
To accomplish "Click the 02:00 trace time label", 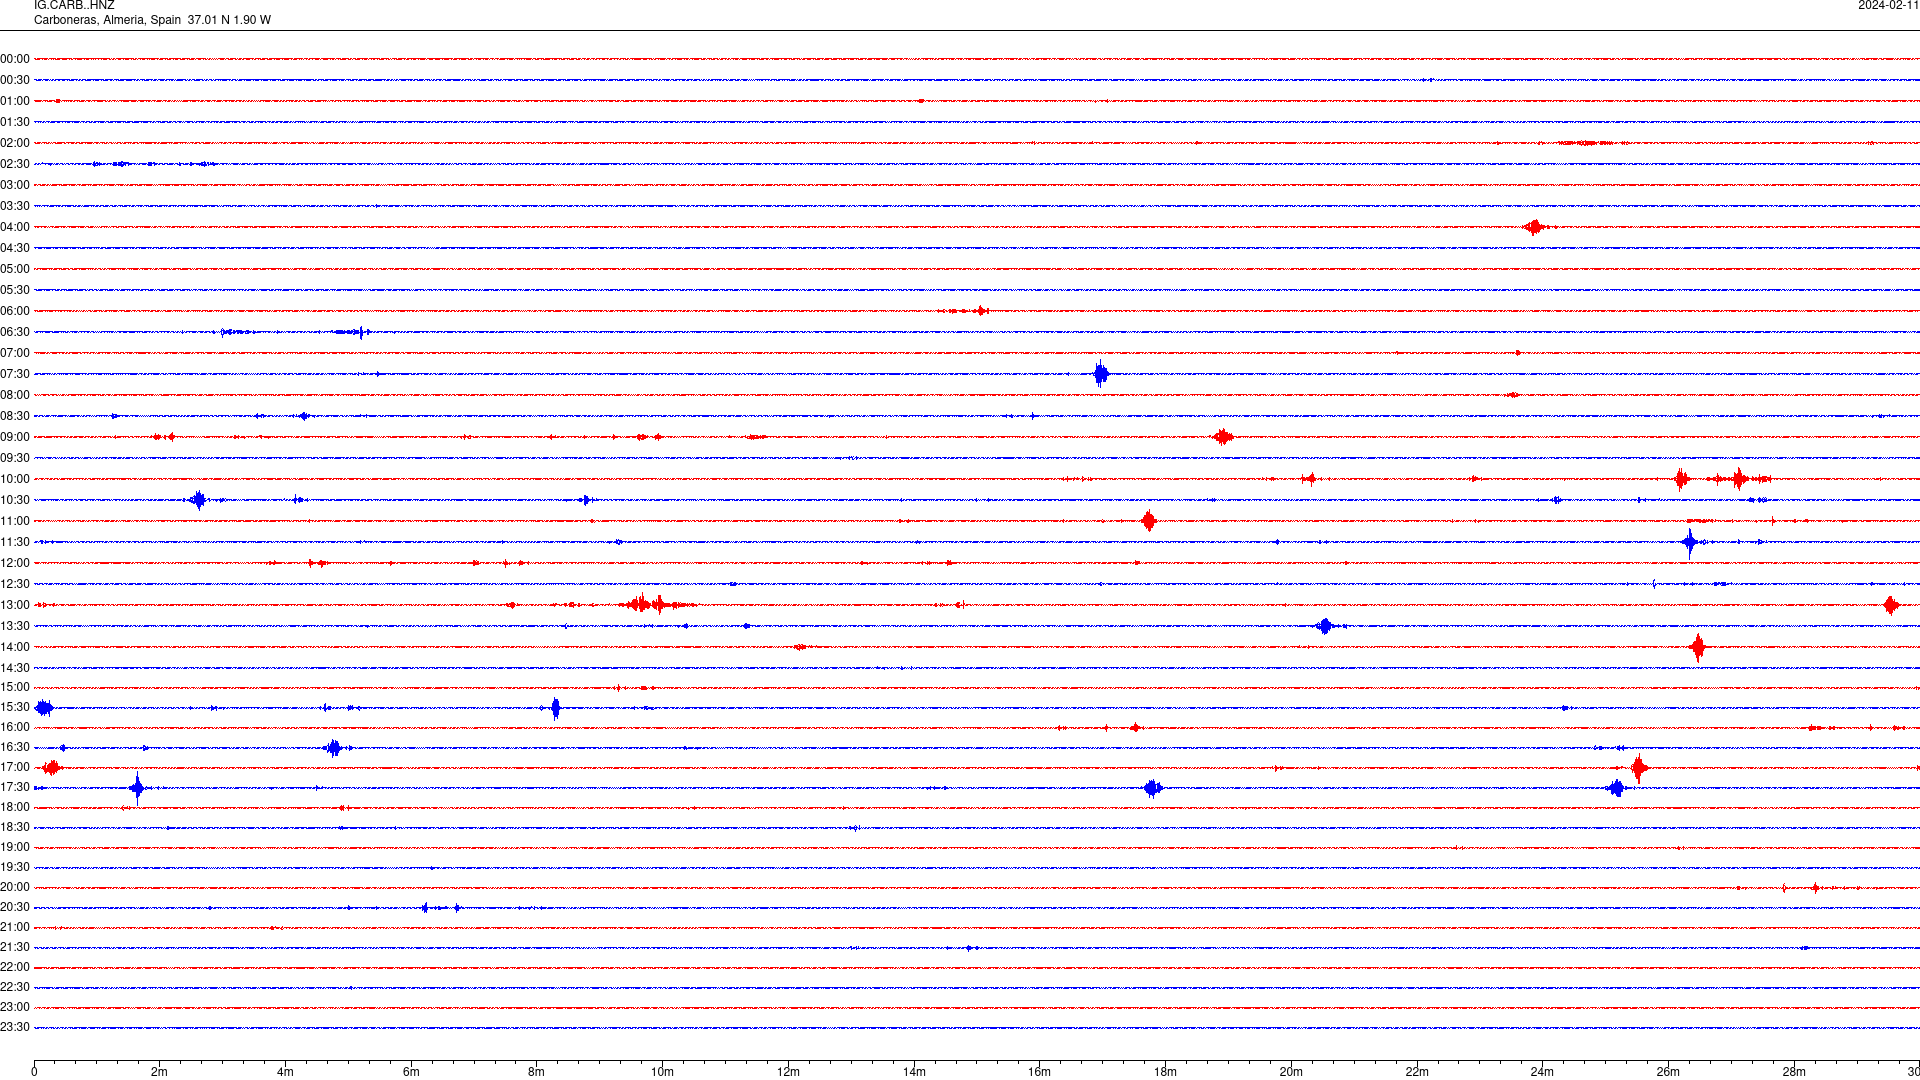I will click(x=15, y=143).
